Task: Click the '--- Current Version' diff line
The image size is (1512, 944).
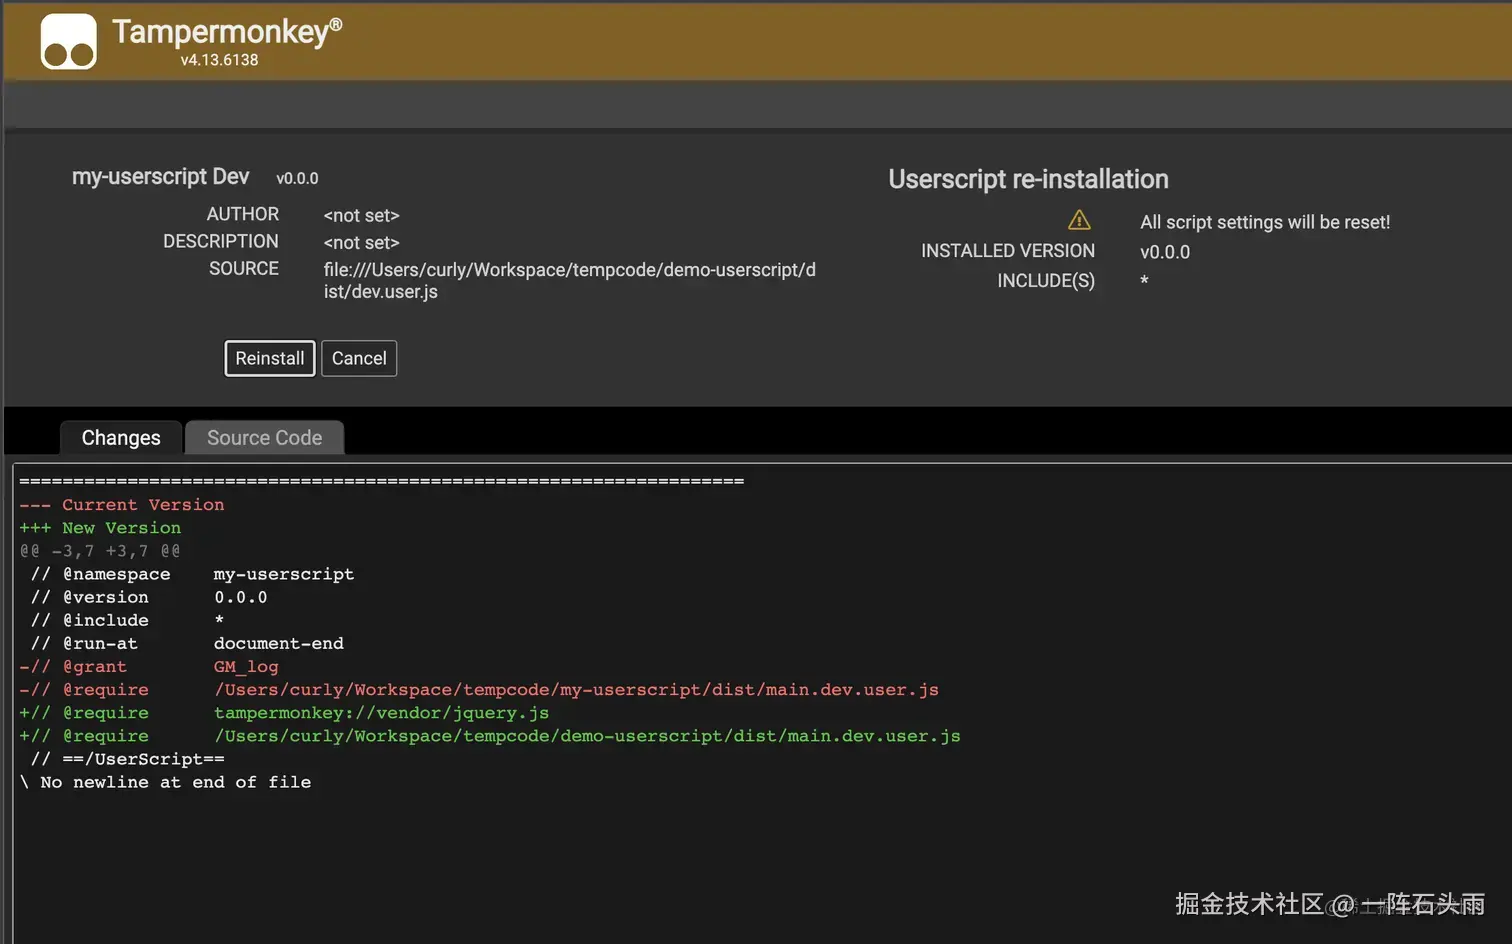Action: pos(122,505)
